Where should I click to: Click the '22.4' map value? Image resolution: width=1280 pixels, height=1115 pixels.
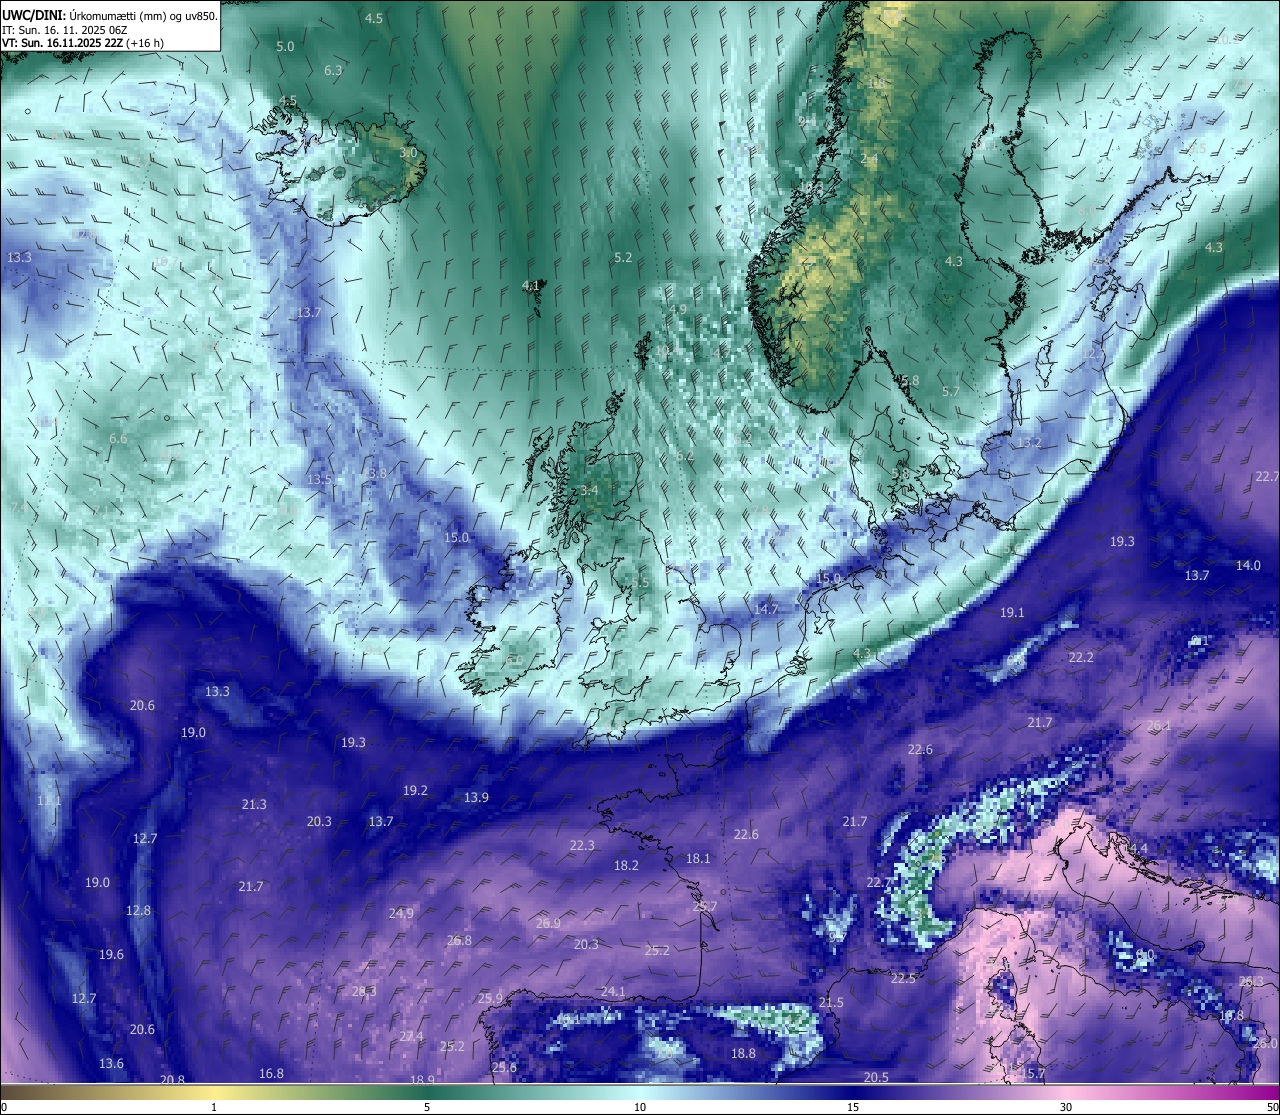coord(411,1036)
